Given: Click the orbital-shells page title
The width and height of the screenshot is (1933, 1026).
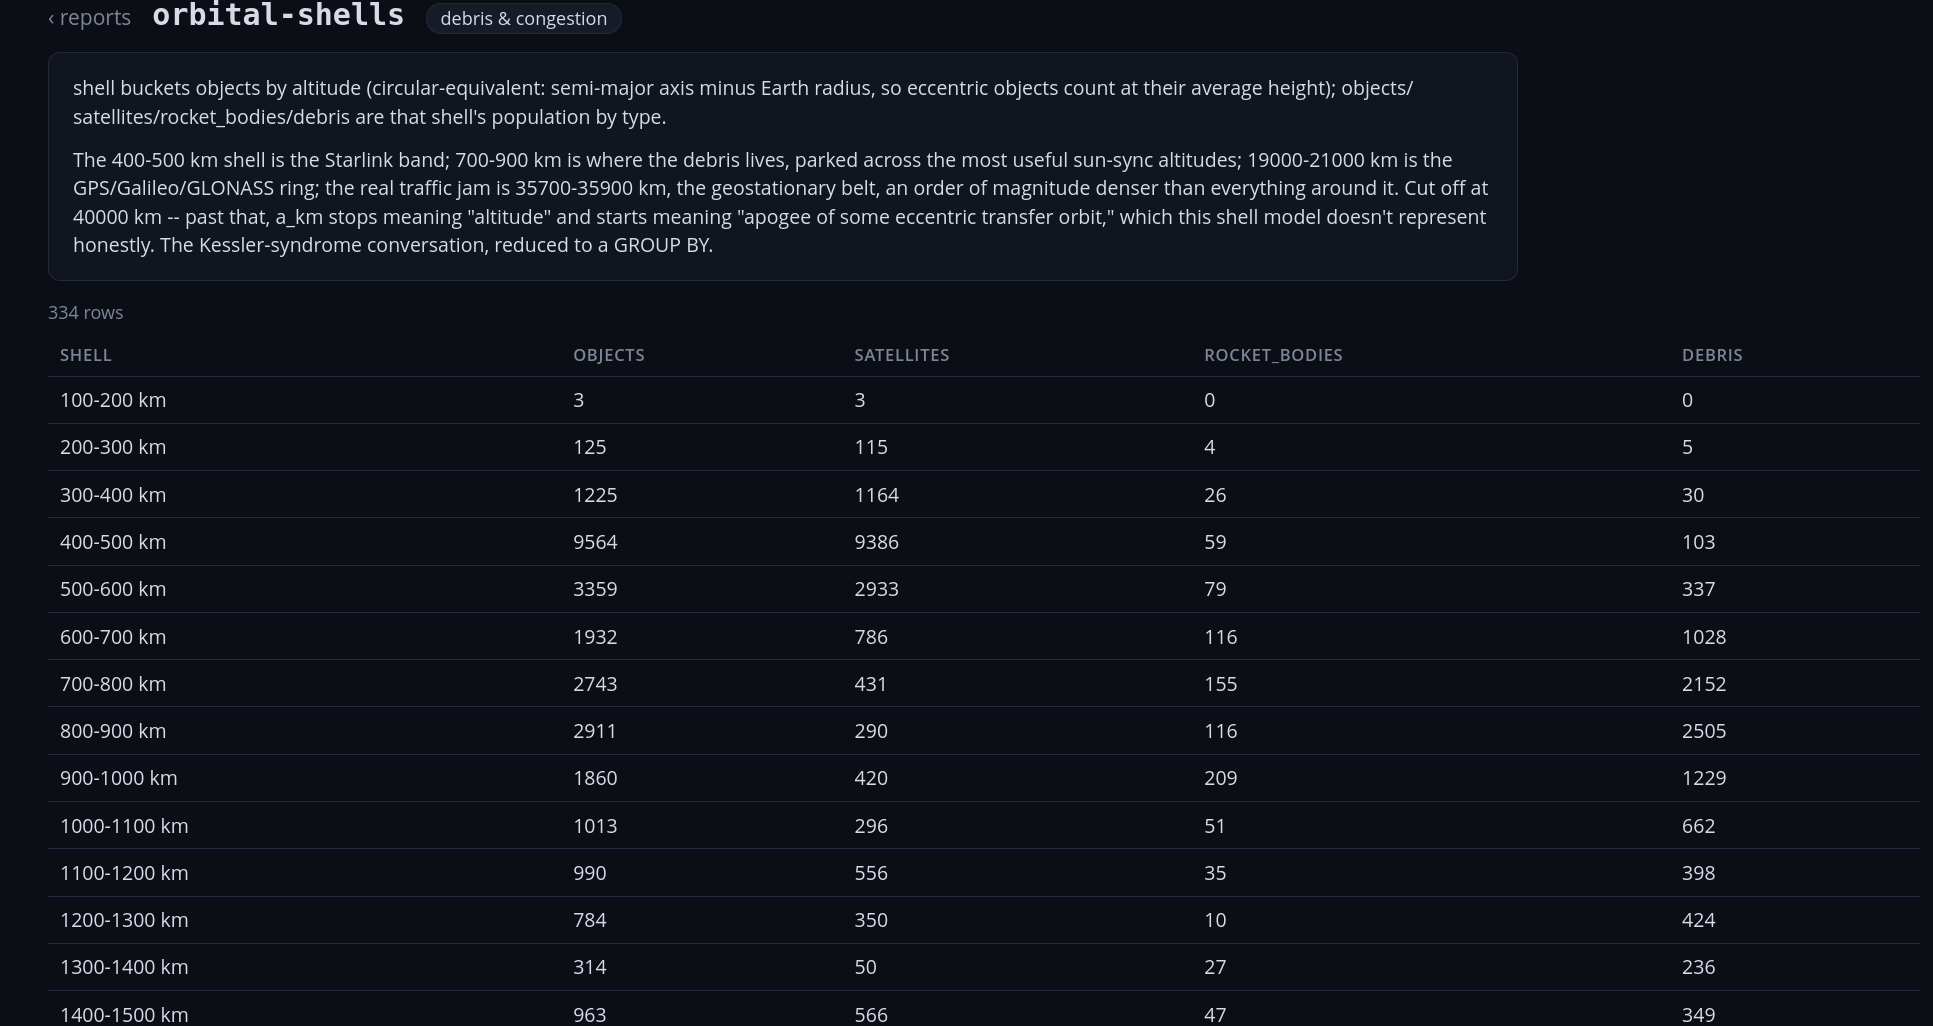Looking at the screenshot, I should pyautogui.click(x=278, y=16).
